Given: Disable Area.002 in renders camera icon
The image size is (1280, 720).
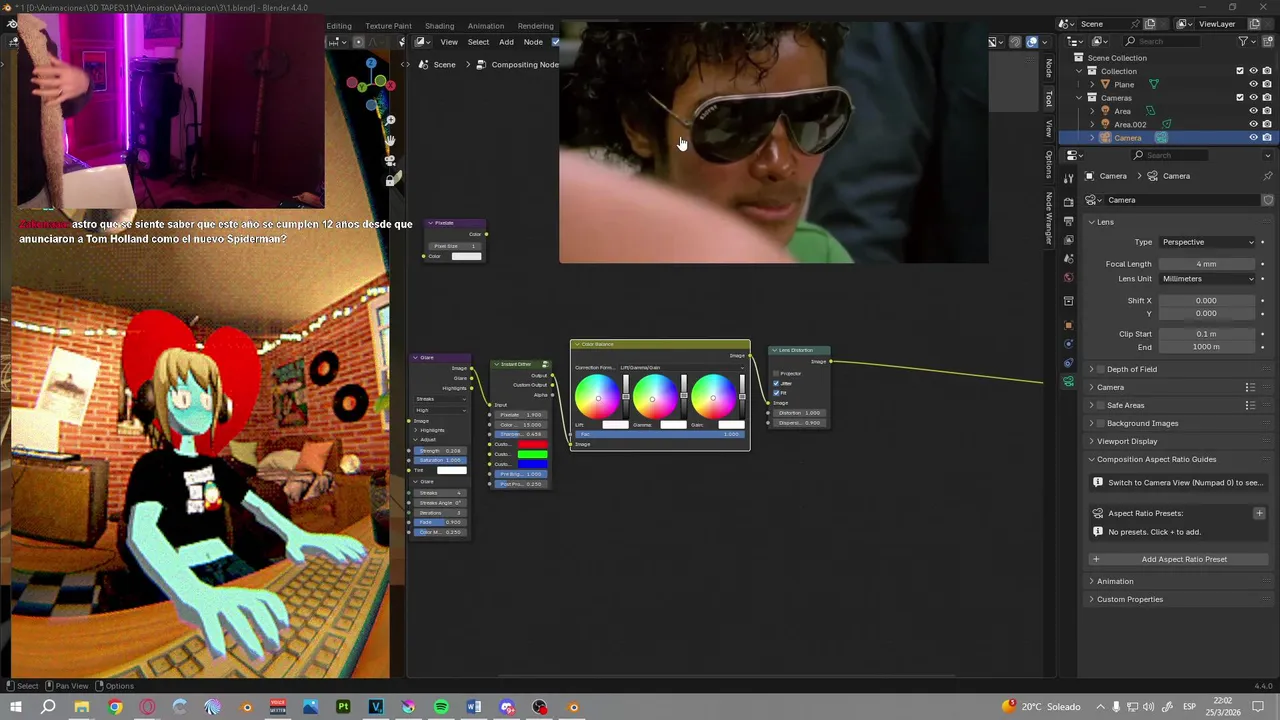Looking at the screenshot, I should (x=1267, y=124).
